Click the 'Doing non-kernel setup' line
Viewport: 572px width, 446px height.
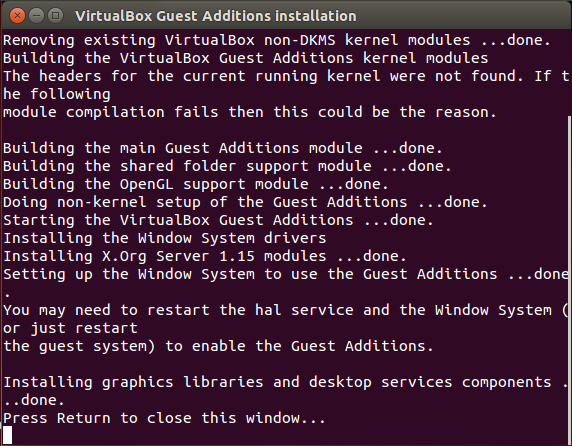pos(245,202)
